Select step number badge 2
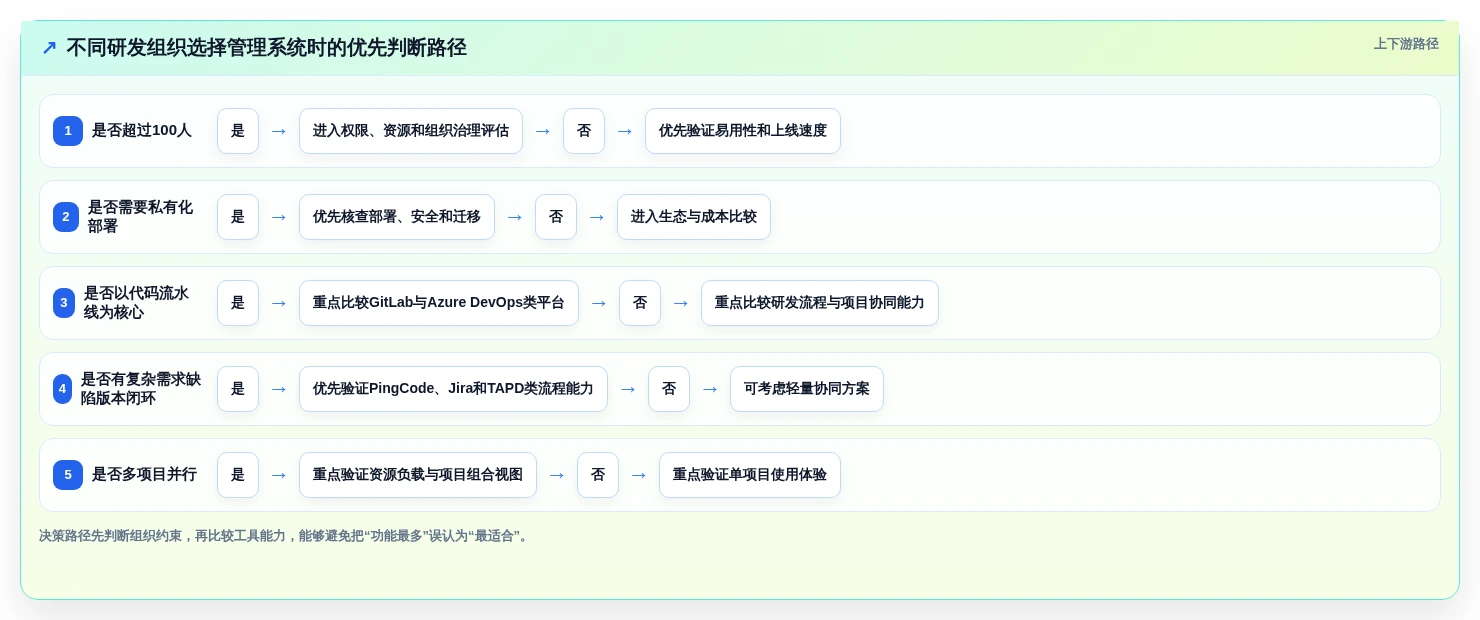 point(66,217)
